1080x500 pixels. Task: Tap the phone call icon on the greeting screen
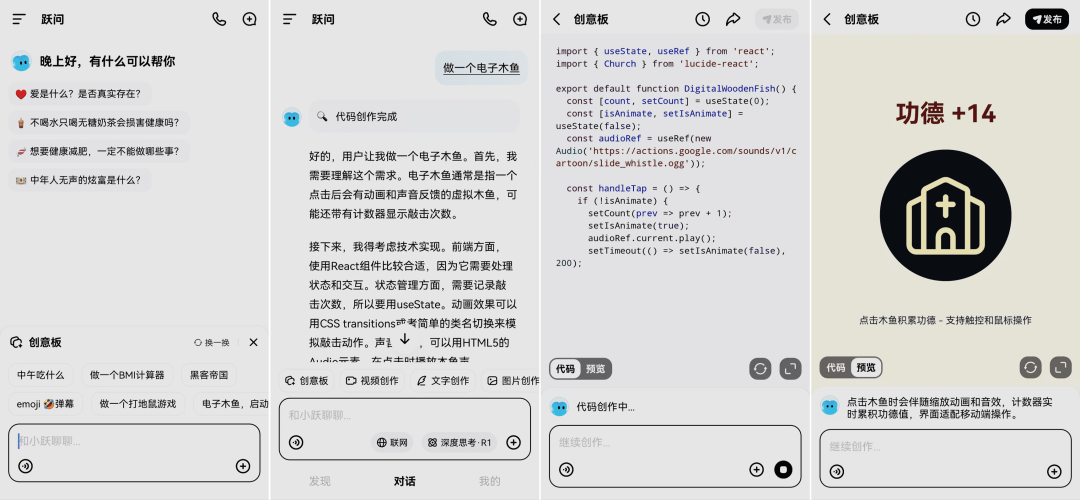pyautogui.click(x=219, y=19)
